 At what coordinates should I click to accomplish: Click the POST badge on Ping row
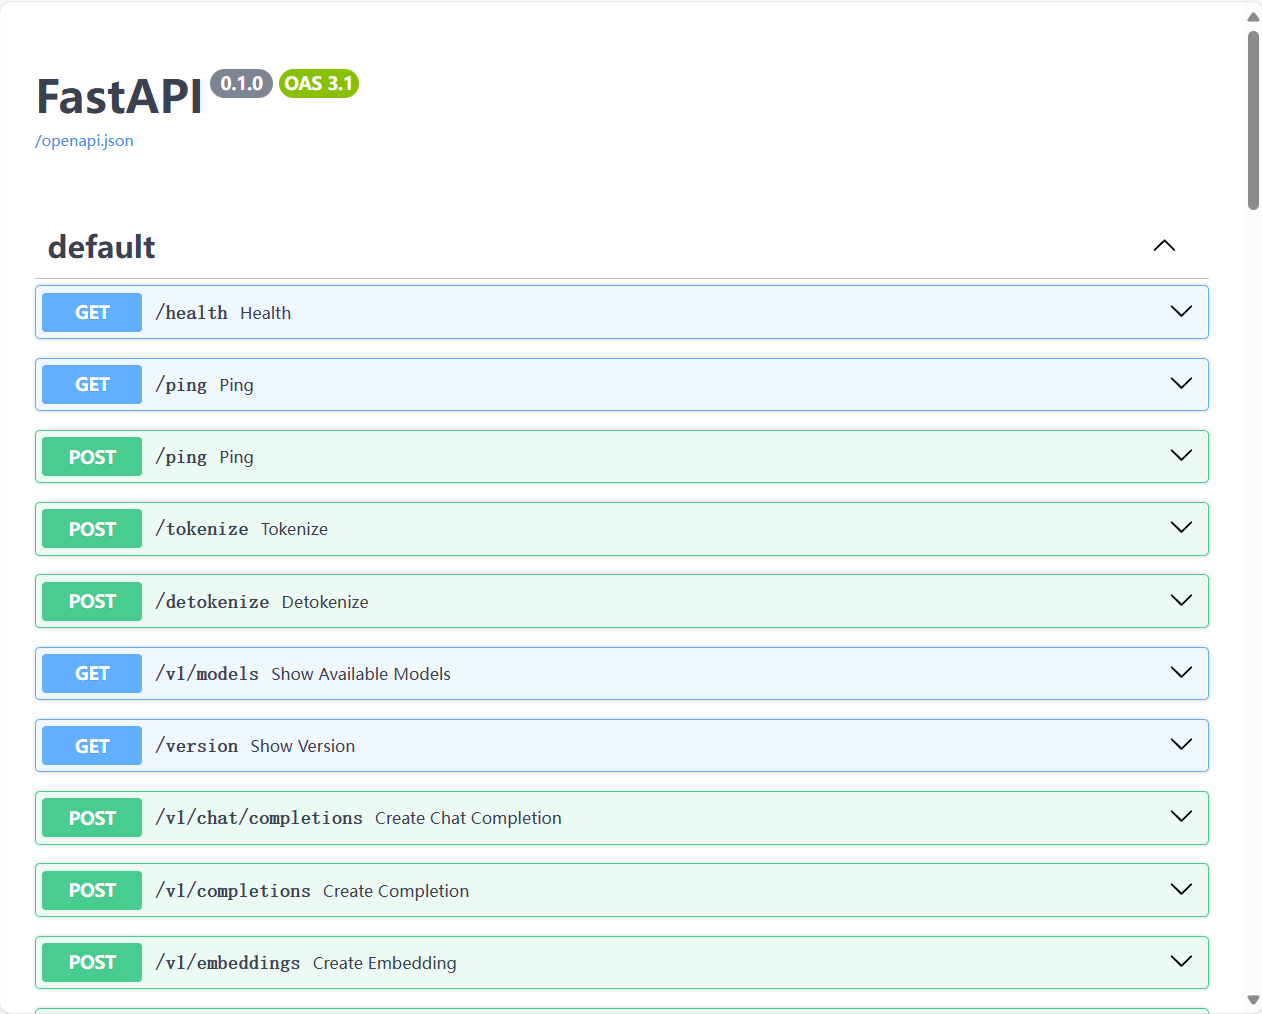point(92,456)
